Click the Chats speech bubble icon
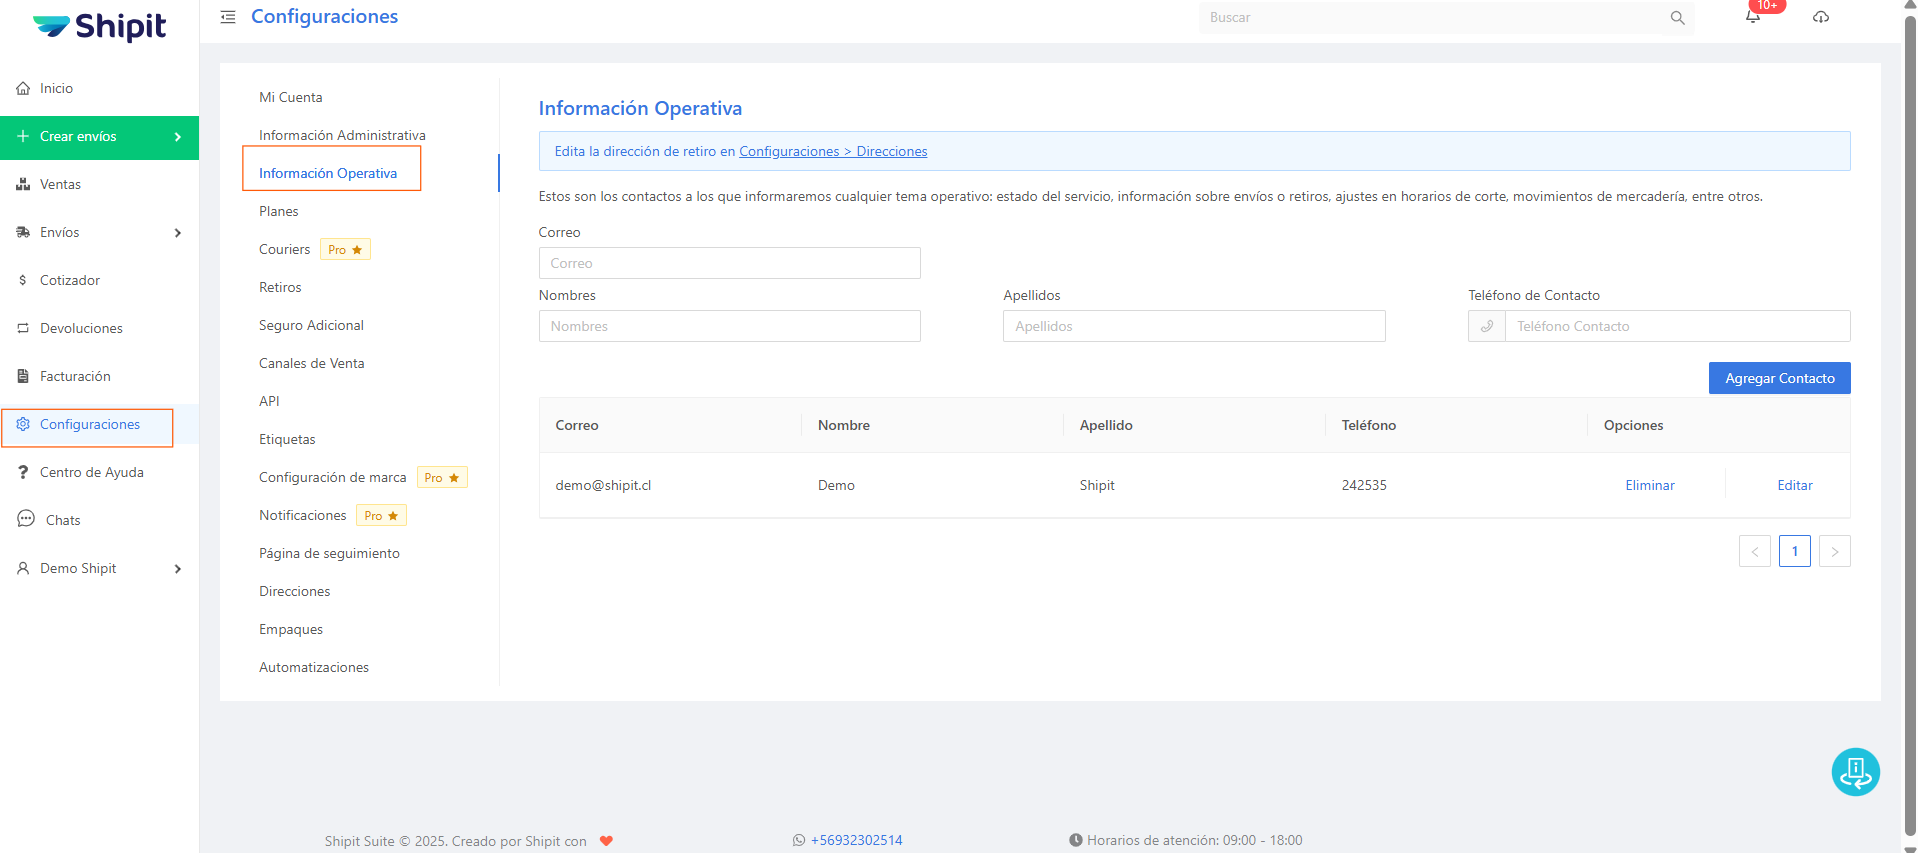The width and height of the screenshot is (1918, 853). coord(26,519)
